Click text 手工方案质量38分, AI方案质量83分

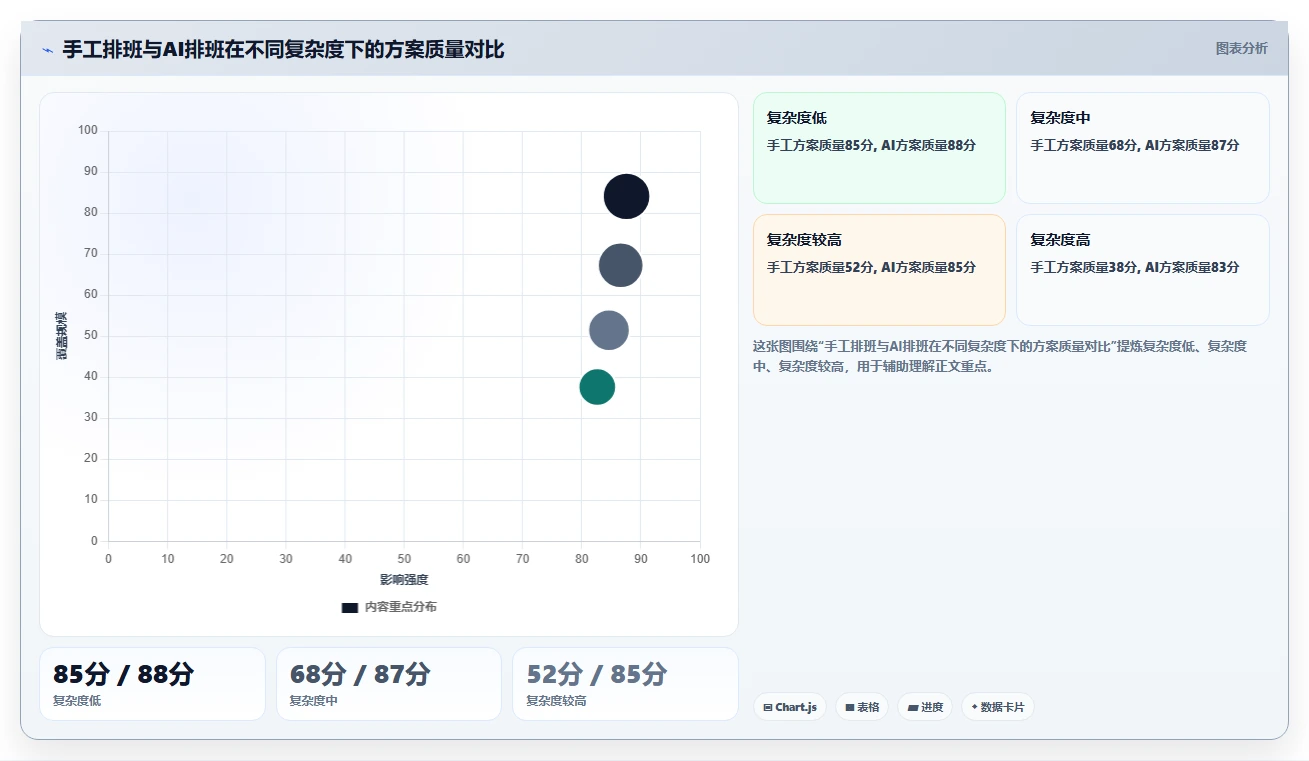(1135, 267)
